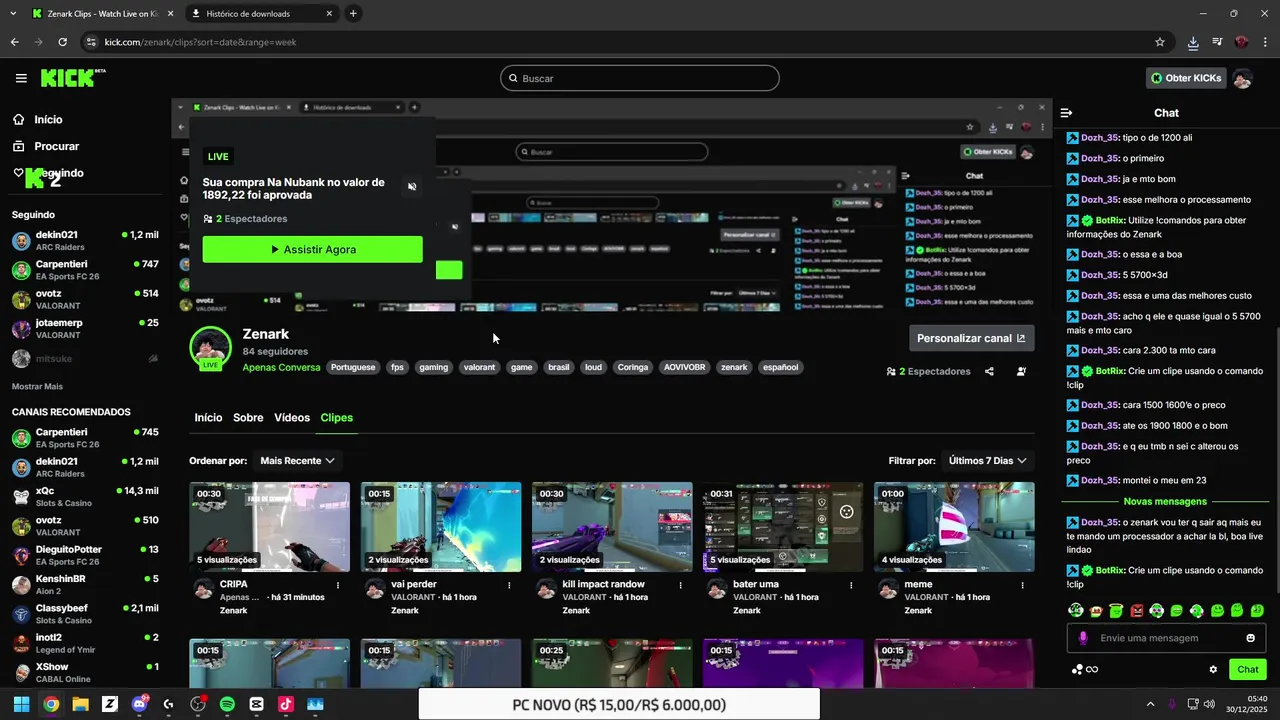
Task: Open the valorant tag
Action: point(479,367)
